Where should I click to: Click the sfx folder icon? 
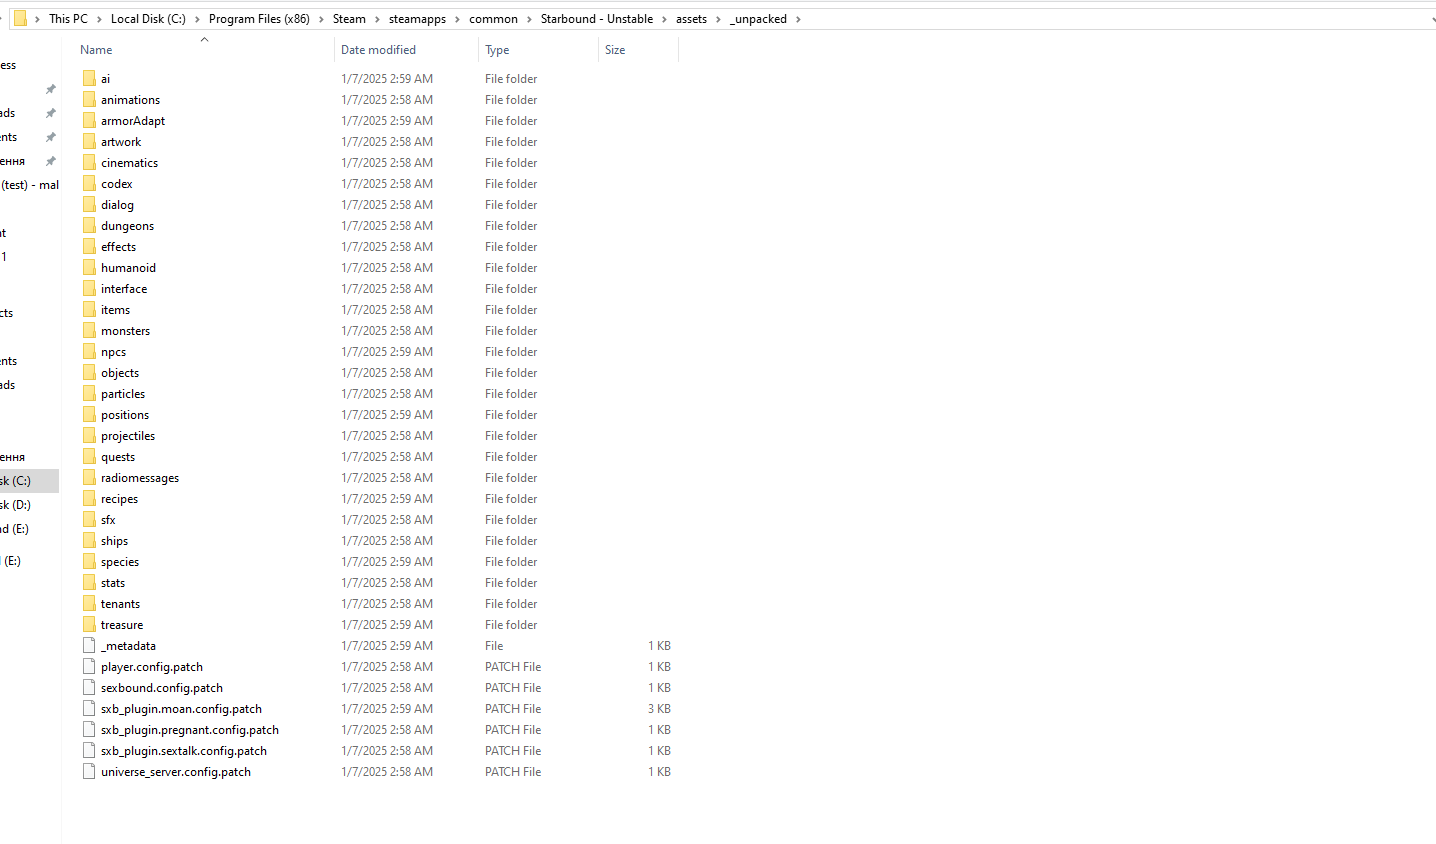tap(89, 520)
